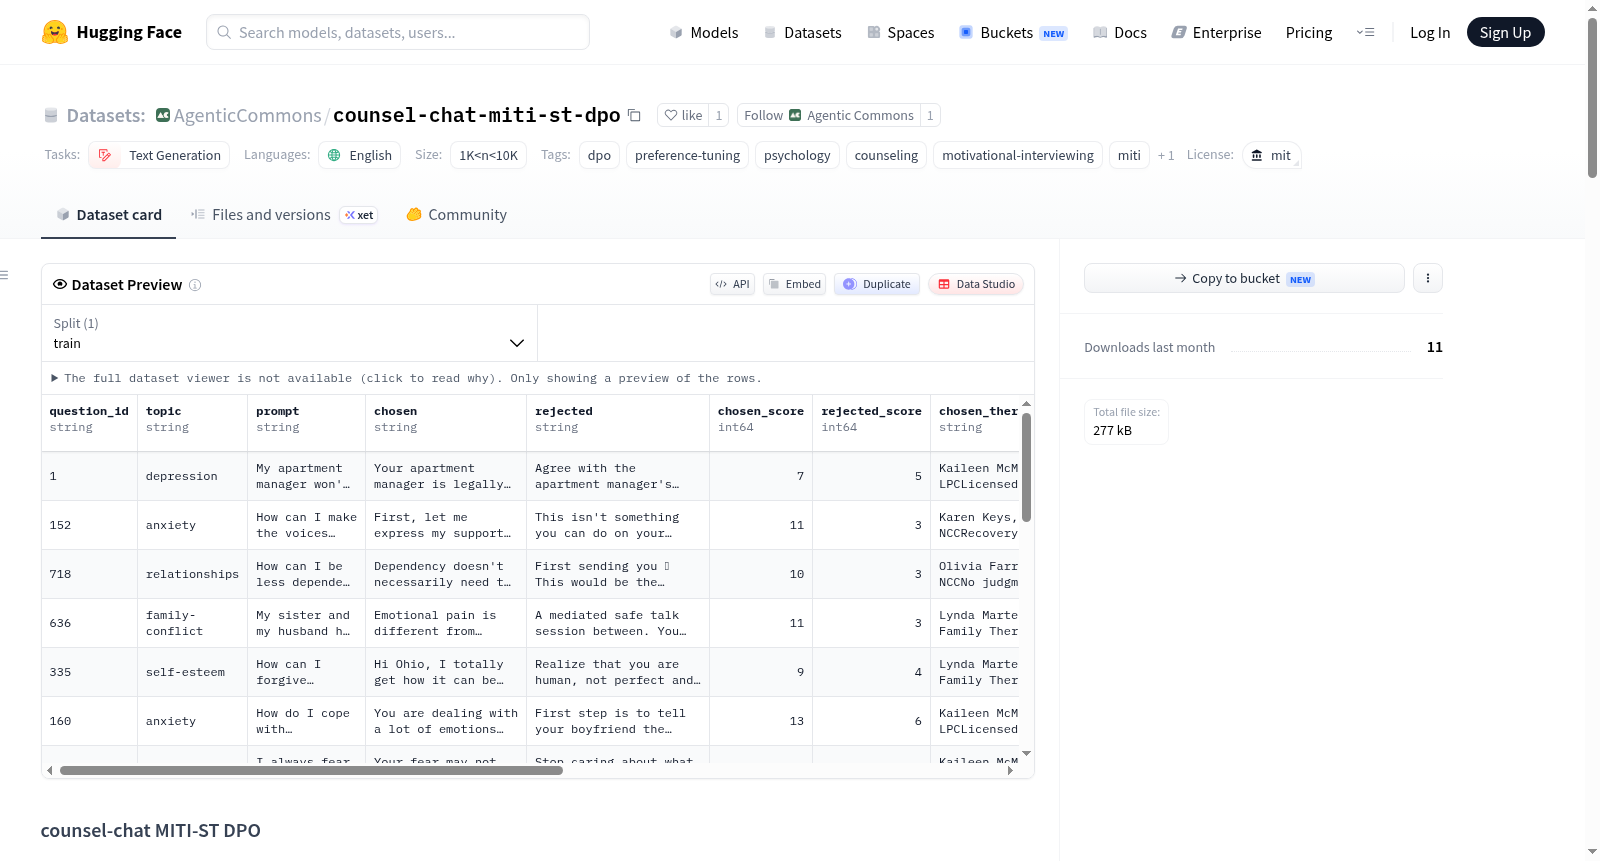1600x861 pixels.
Task: Switch to the Dataset card tab
Action: coord(109,215)
